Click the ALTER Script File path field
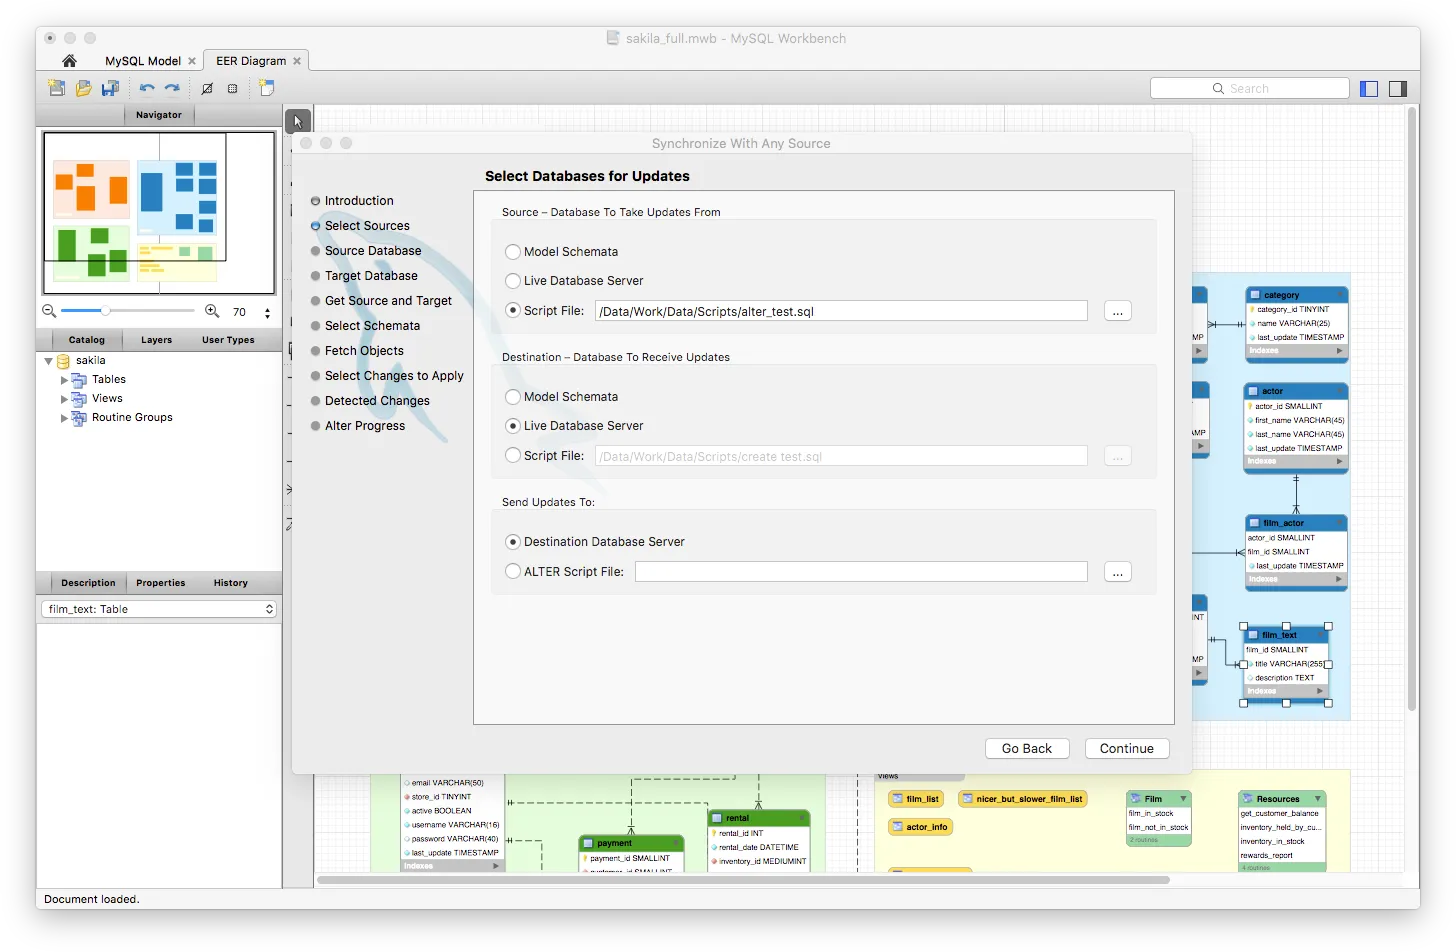Viewport: 1456px width, 952px height. point(861,572)
